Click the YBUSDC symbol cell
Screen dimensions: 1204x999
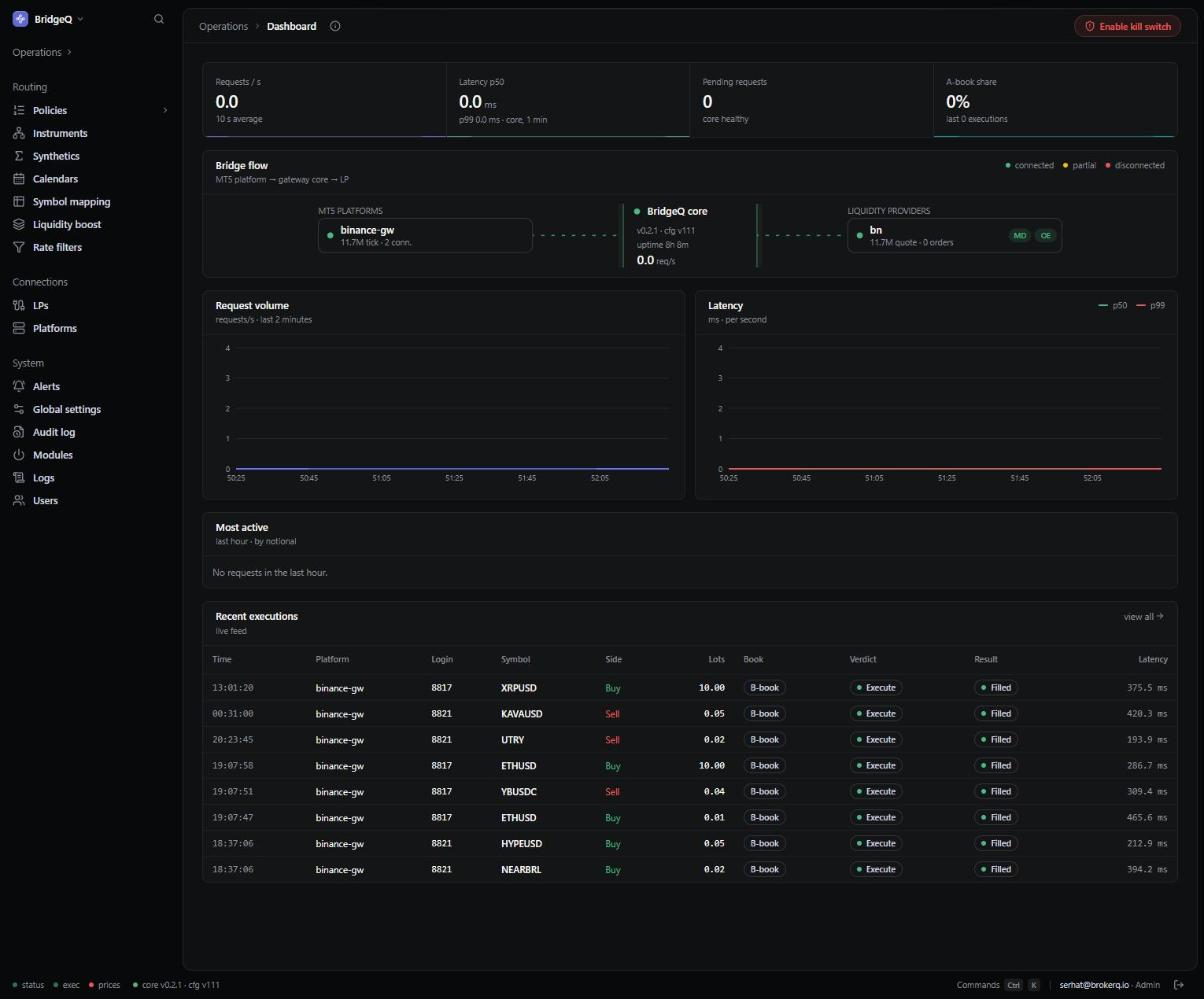point(519,792)
